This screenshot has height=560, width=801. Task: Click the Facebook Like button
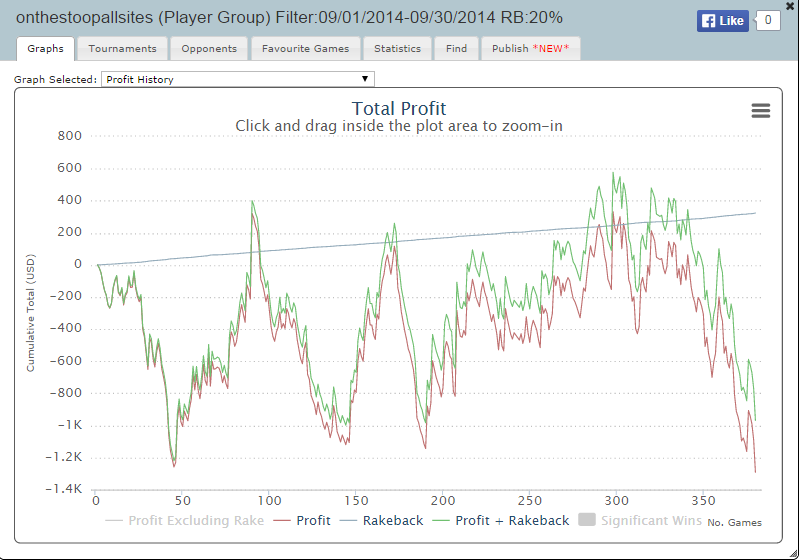tap(722, 21)
